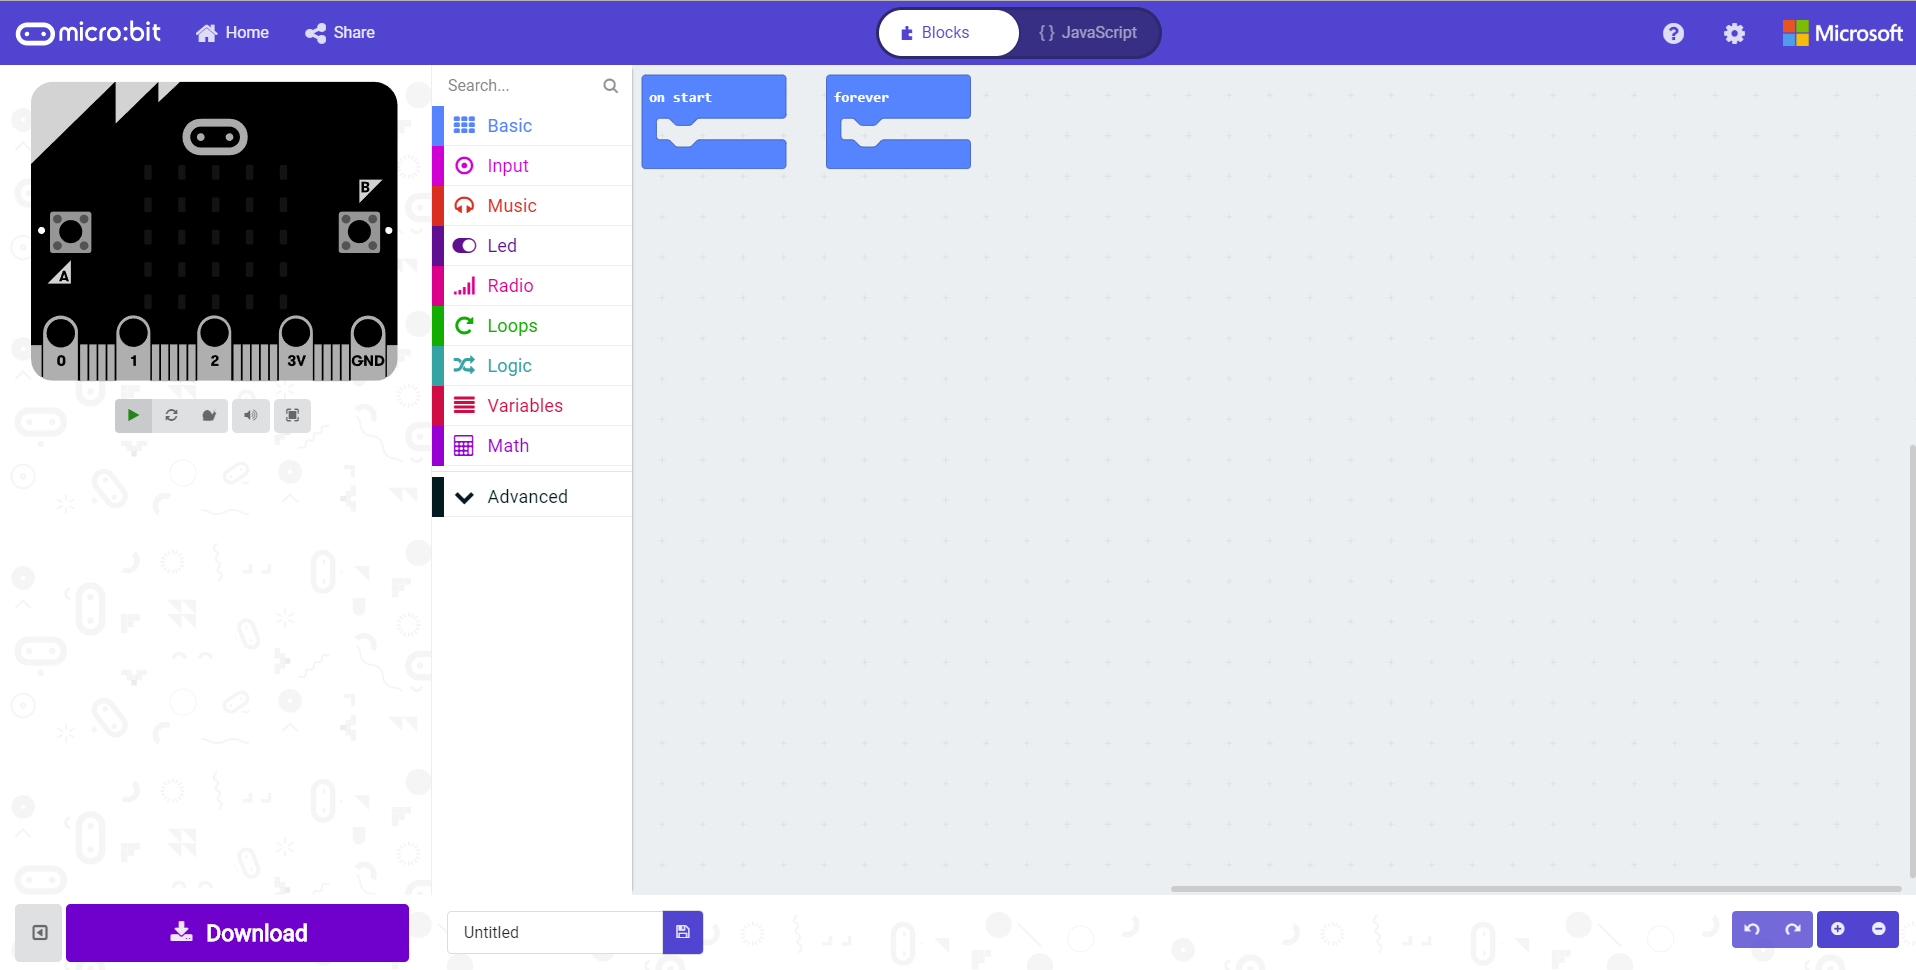Switch to the JavaScript editor
Image resolution: width=1916 pixels, height=970 pixels.
1088,33
